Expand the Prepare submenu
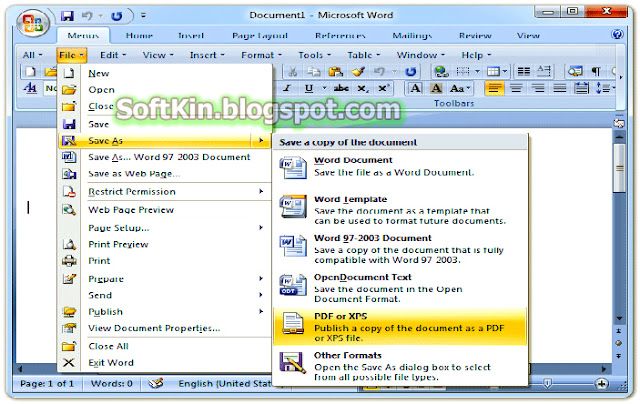The height and width of the screenshot is (404, 640). tap(165, 279)
